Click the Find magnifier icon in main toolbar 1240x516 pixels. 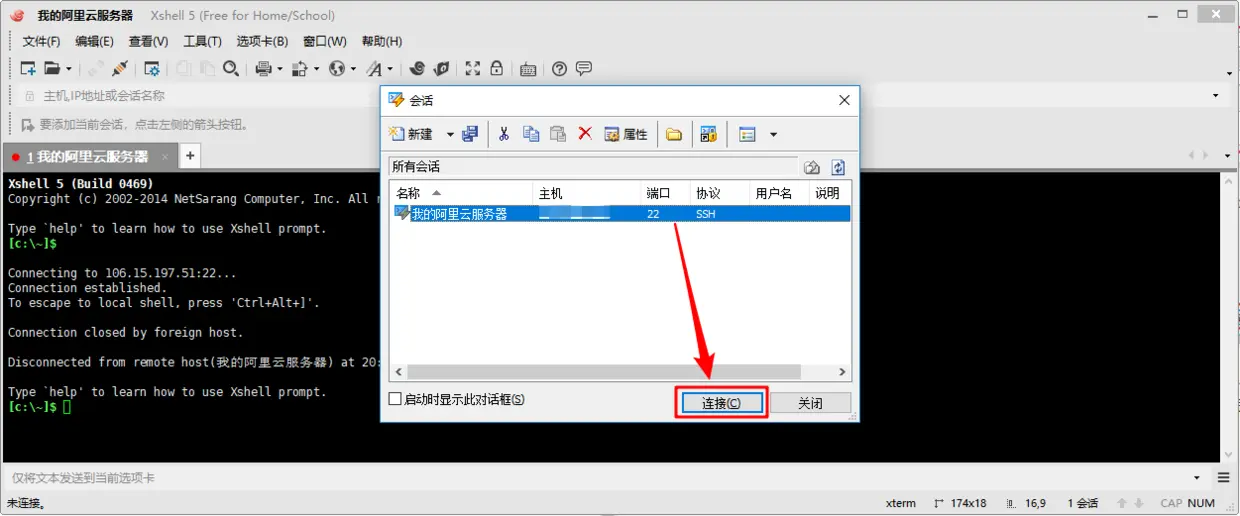pos(231,69)
